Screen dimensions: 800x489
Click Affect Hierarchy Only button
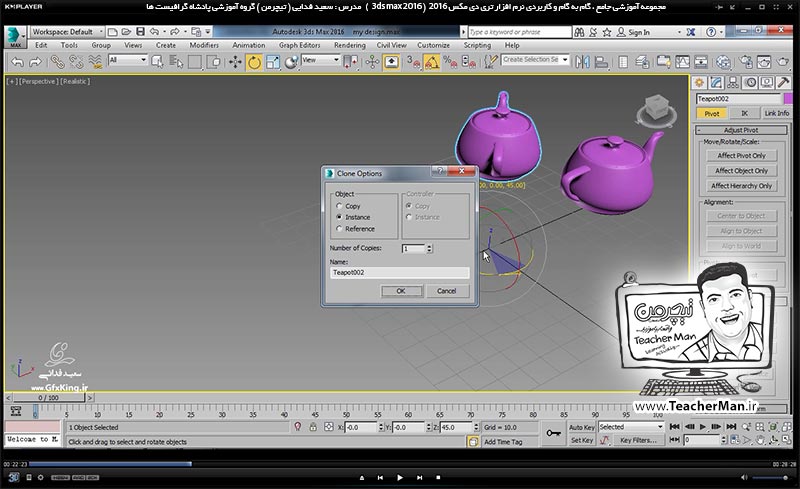[x=742, y=186]
